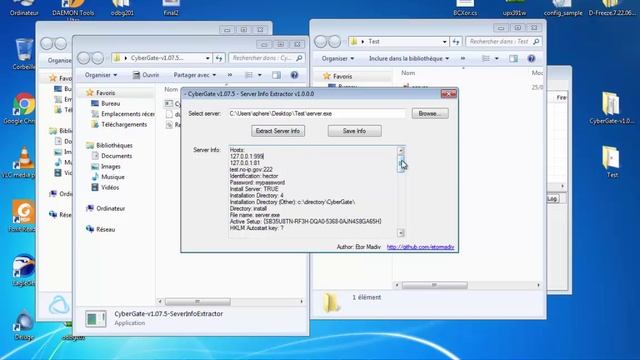Open Ordinateur desktop icon
Image resolution: width=640 pixels, height=360 pixels.
click(24, 8)
